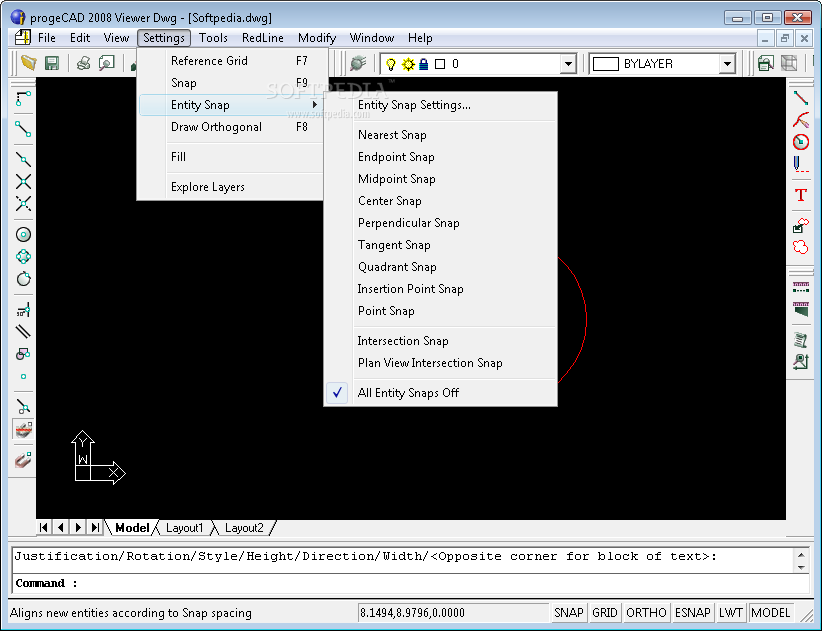Toggle SNAP in the status bar

pyautogui.click(x=568, y=613)
